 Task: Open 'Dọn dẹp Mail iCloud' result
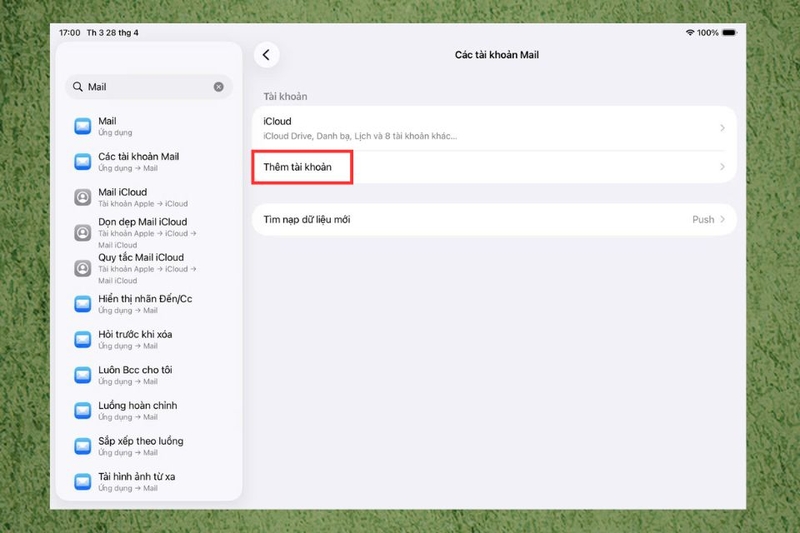pyautogui.click(x=149, y=233)
